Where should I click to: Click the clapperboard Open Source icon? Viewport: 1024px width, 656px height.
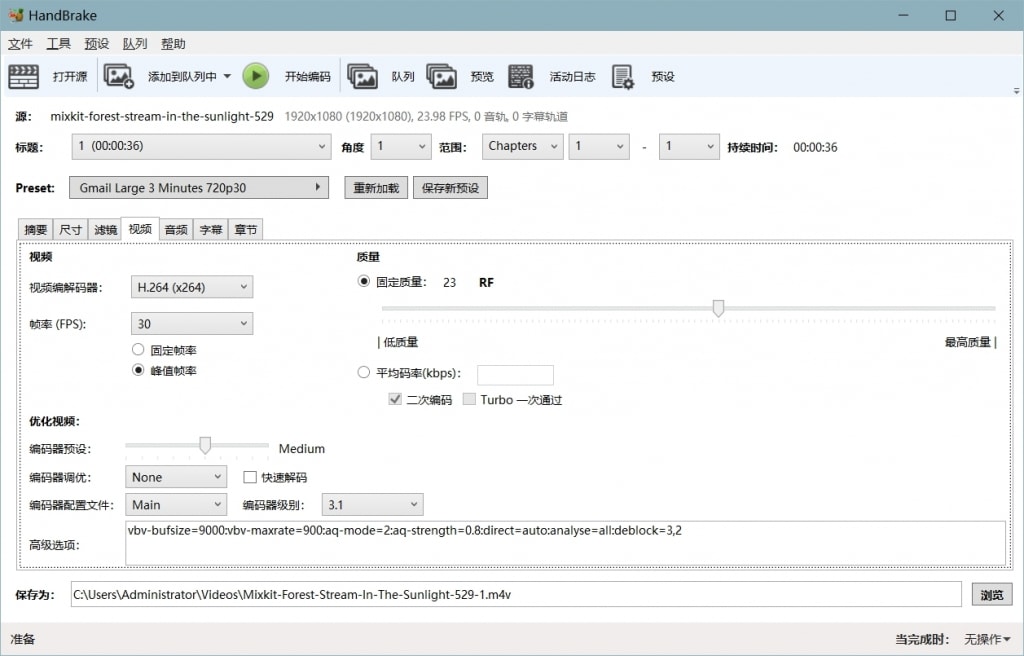(x=24, y=76)
